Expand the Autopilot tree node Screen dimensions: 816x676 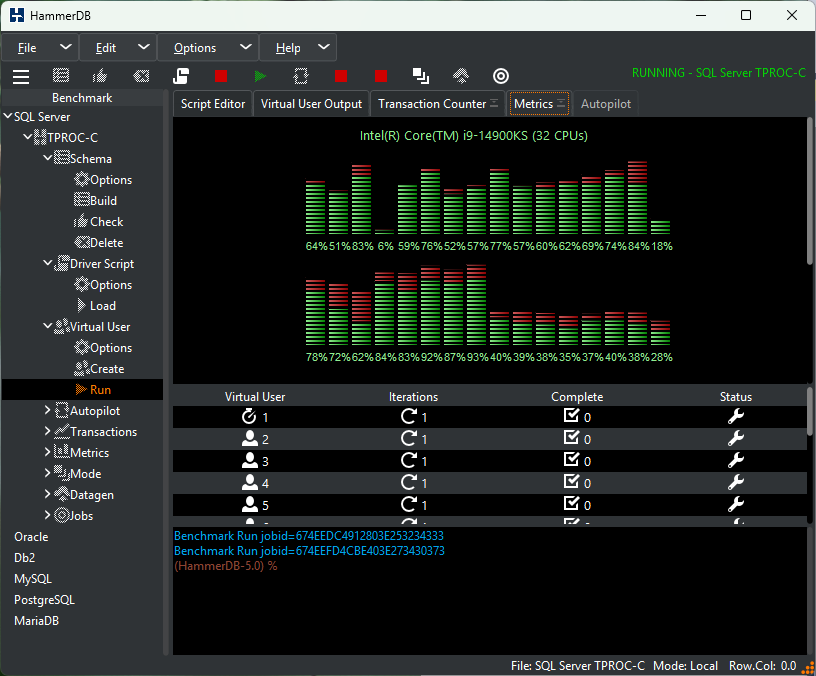(47, 411)
